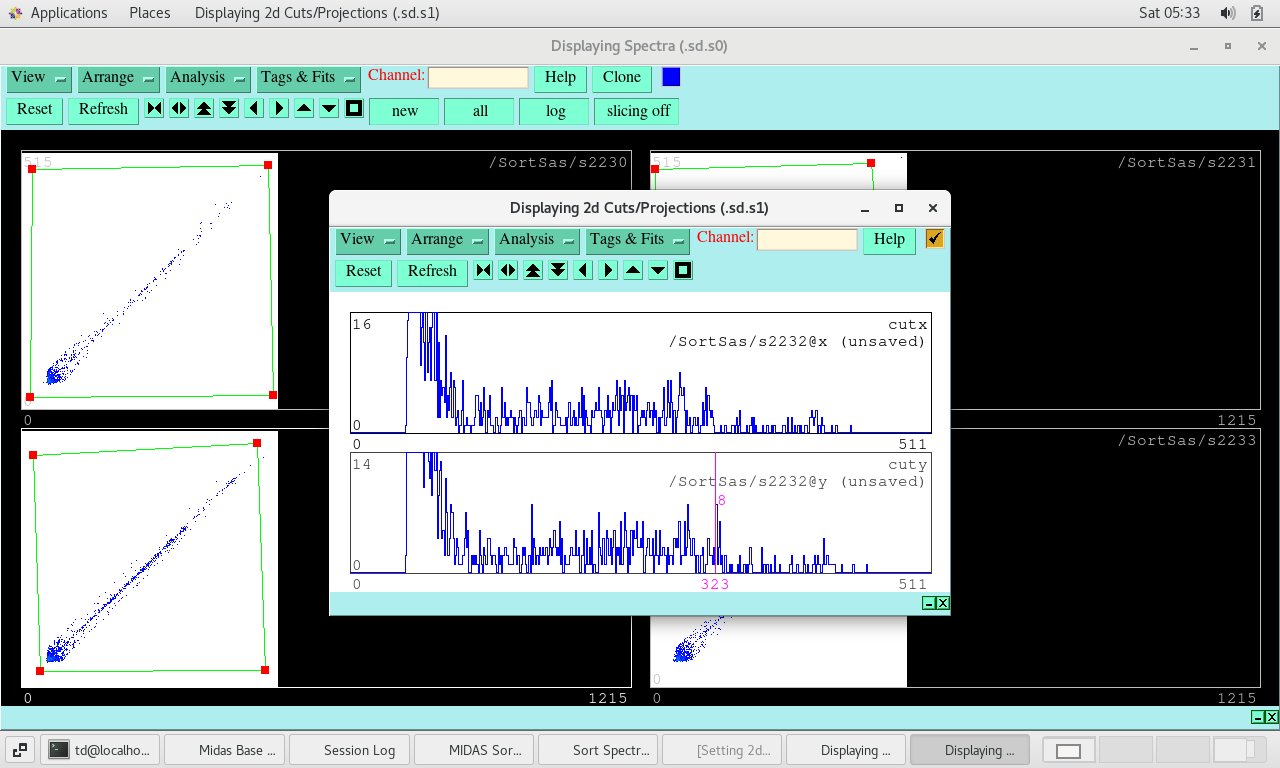Click horizontal expand icon in Displaying Spectra toolbar
Viewport: 1280px width, 768px height.
click(x=179, y=109)
